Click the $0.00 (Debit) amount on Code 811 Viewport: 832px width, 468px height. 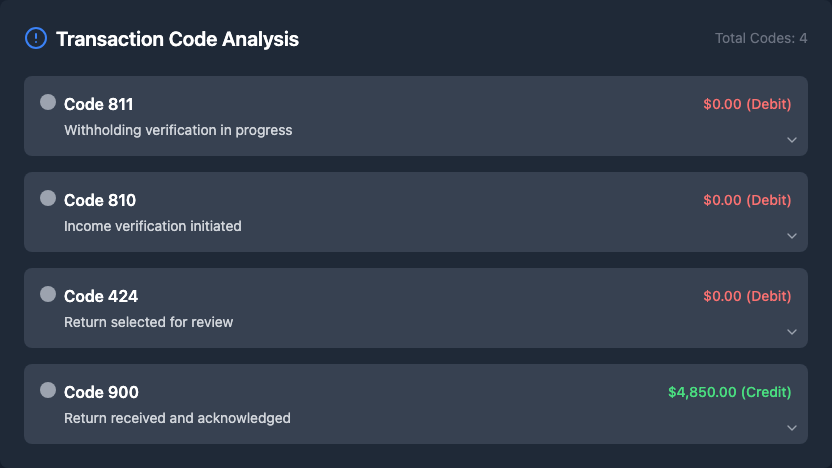[x=747, y=104]
